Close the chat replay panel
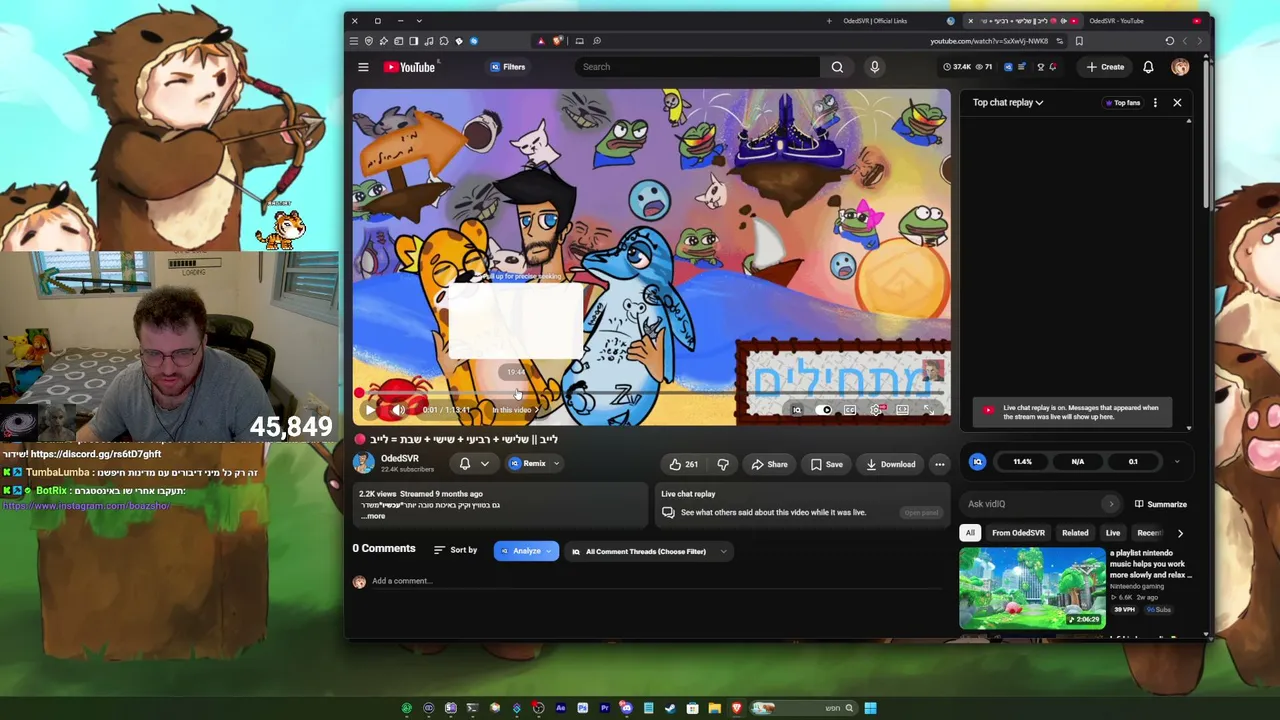 1177,102
